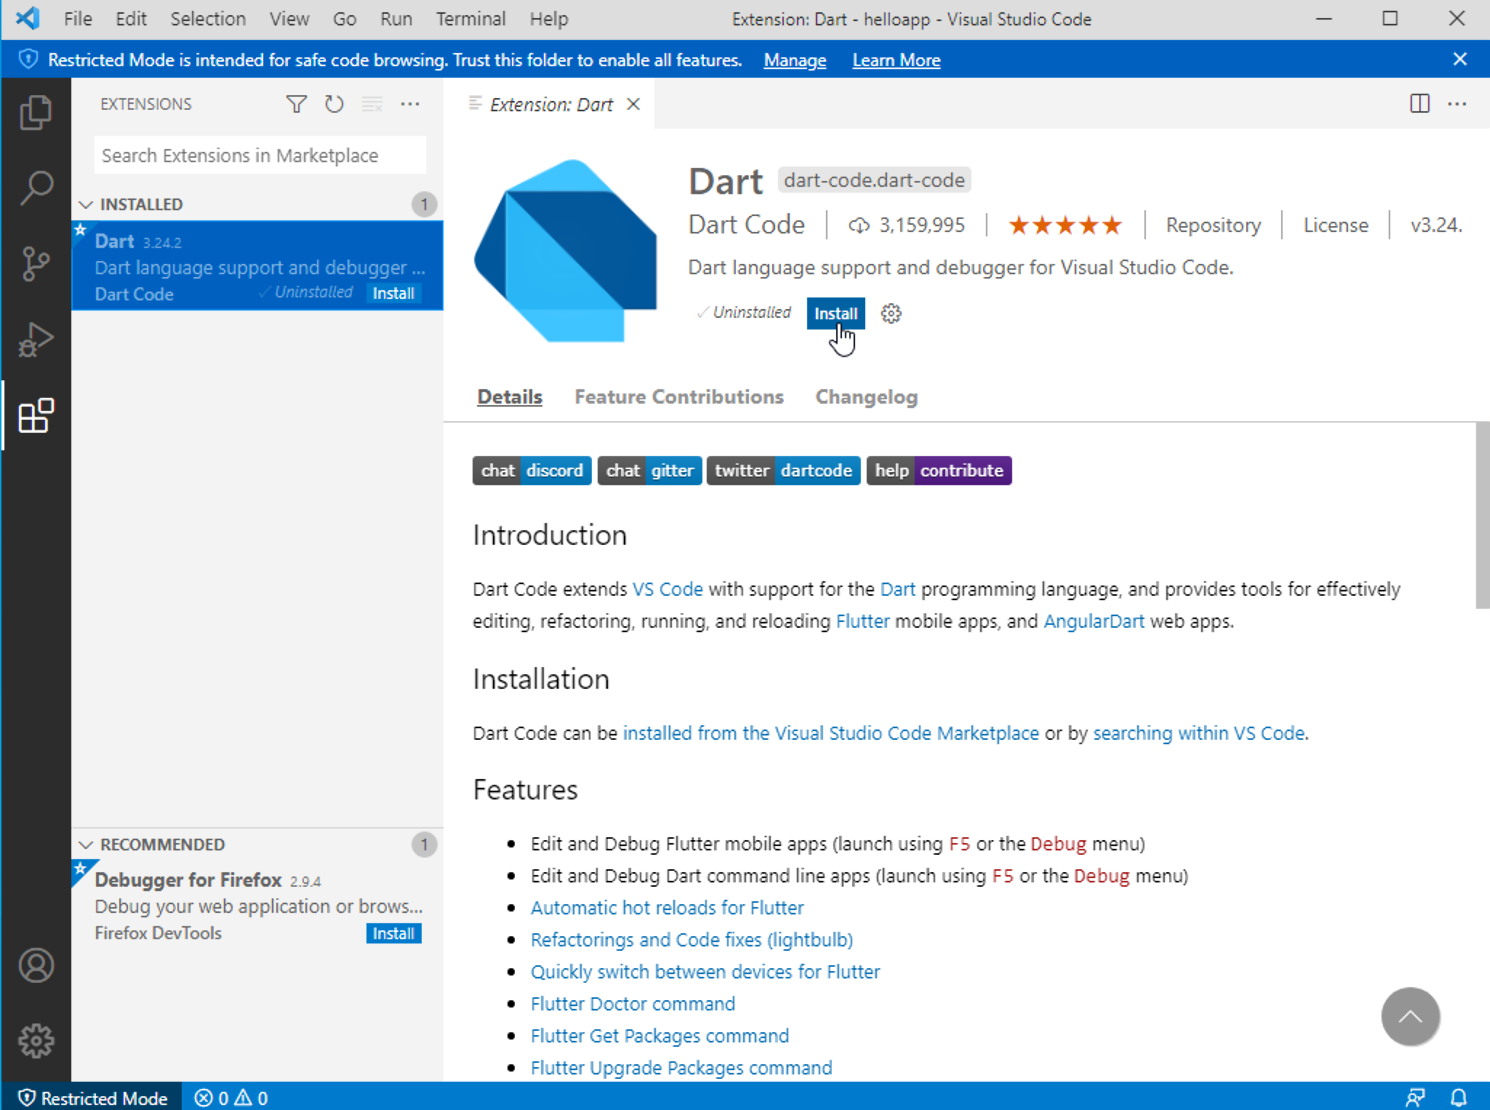
Task: Click Install on the Dart extension page
Action: coord(835,313)
